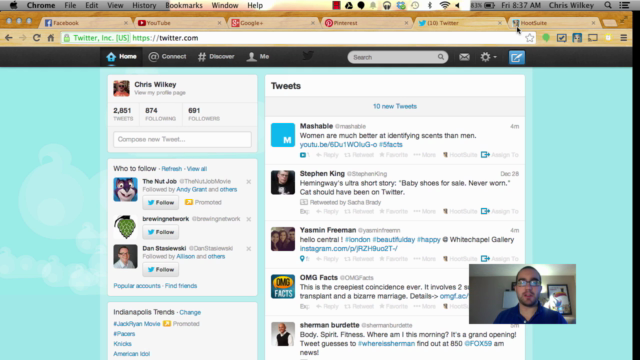Click the browser back arrow

point(9,38)
